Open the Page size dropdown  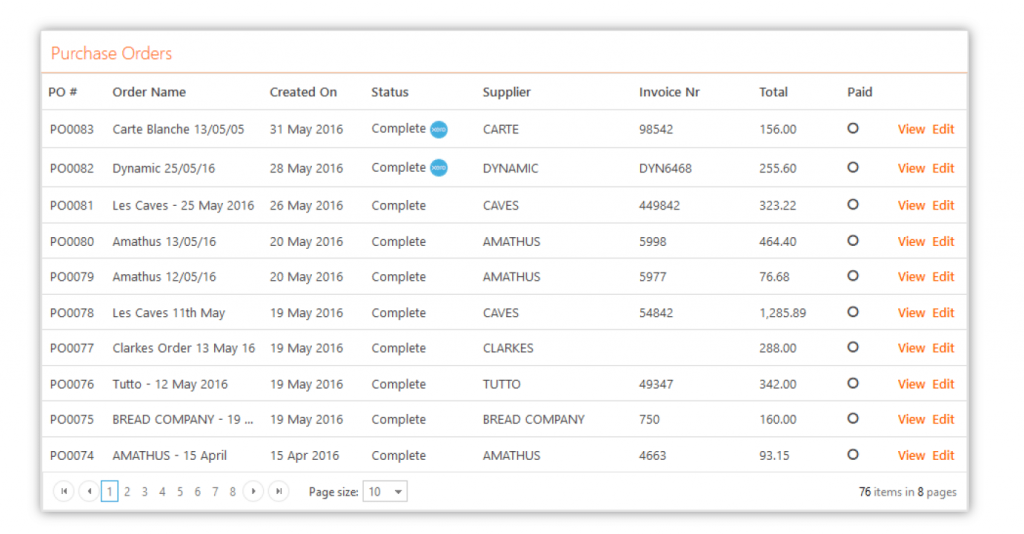(x=385, y=492)
